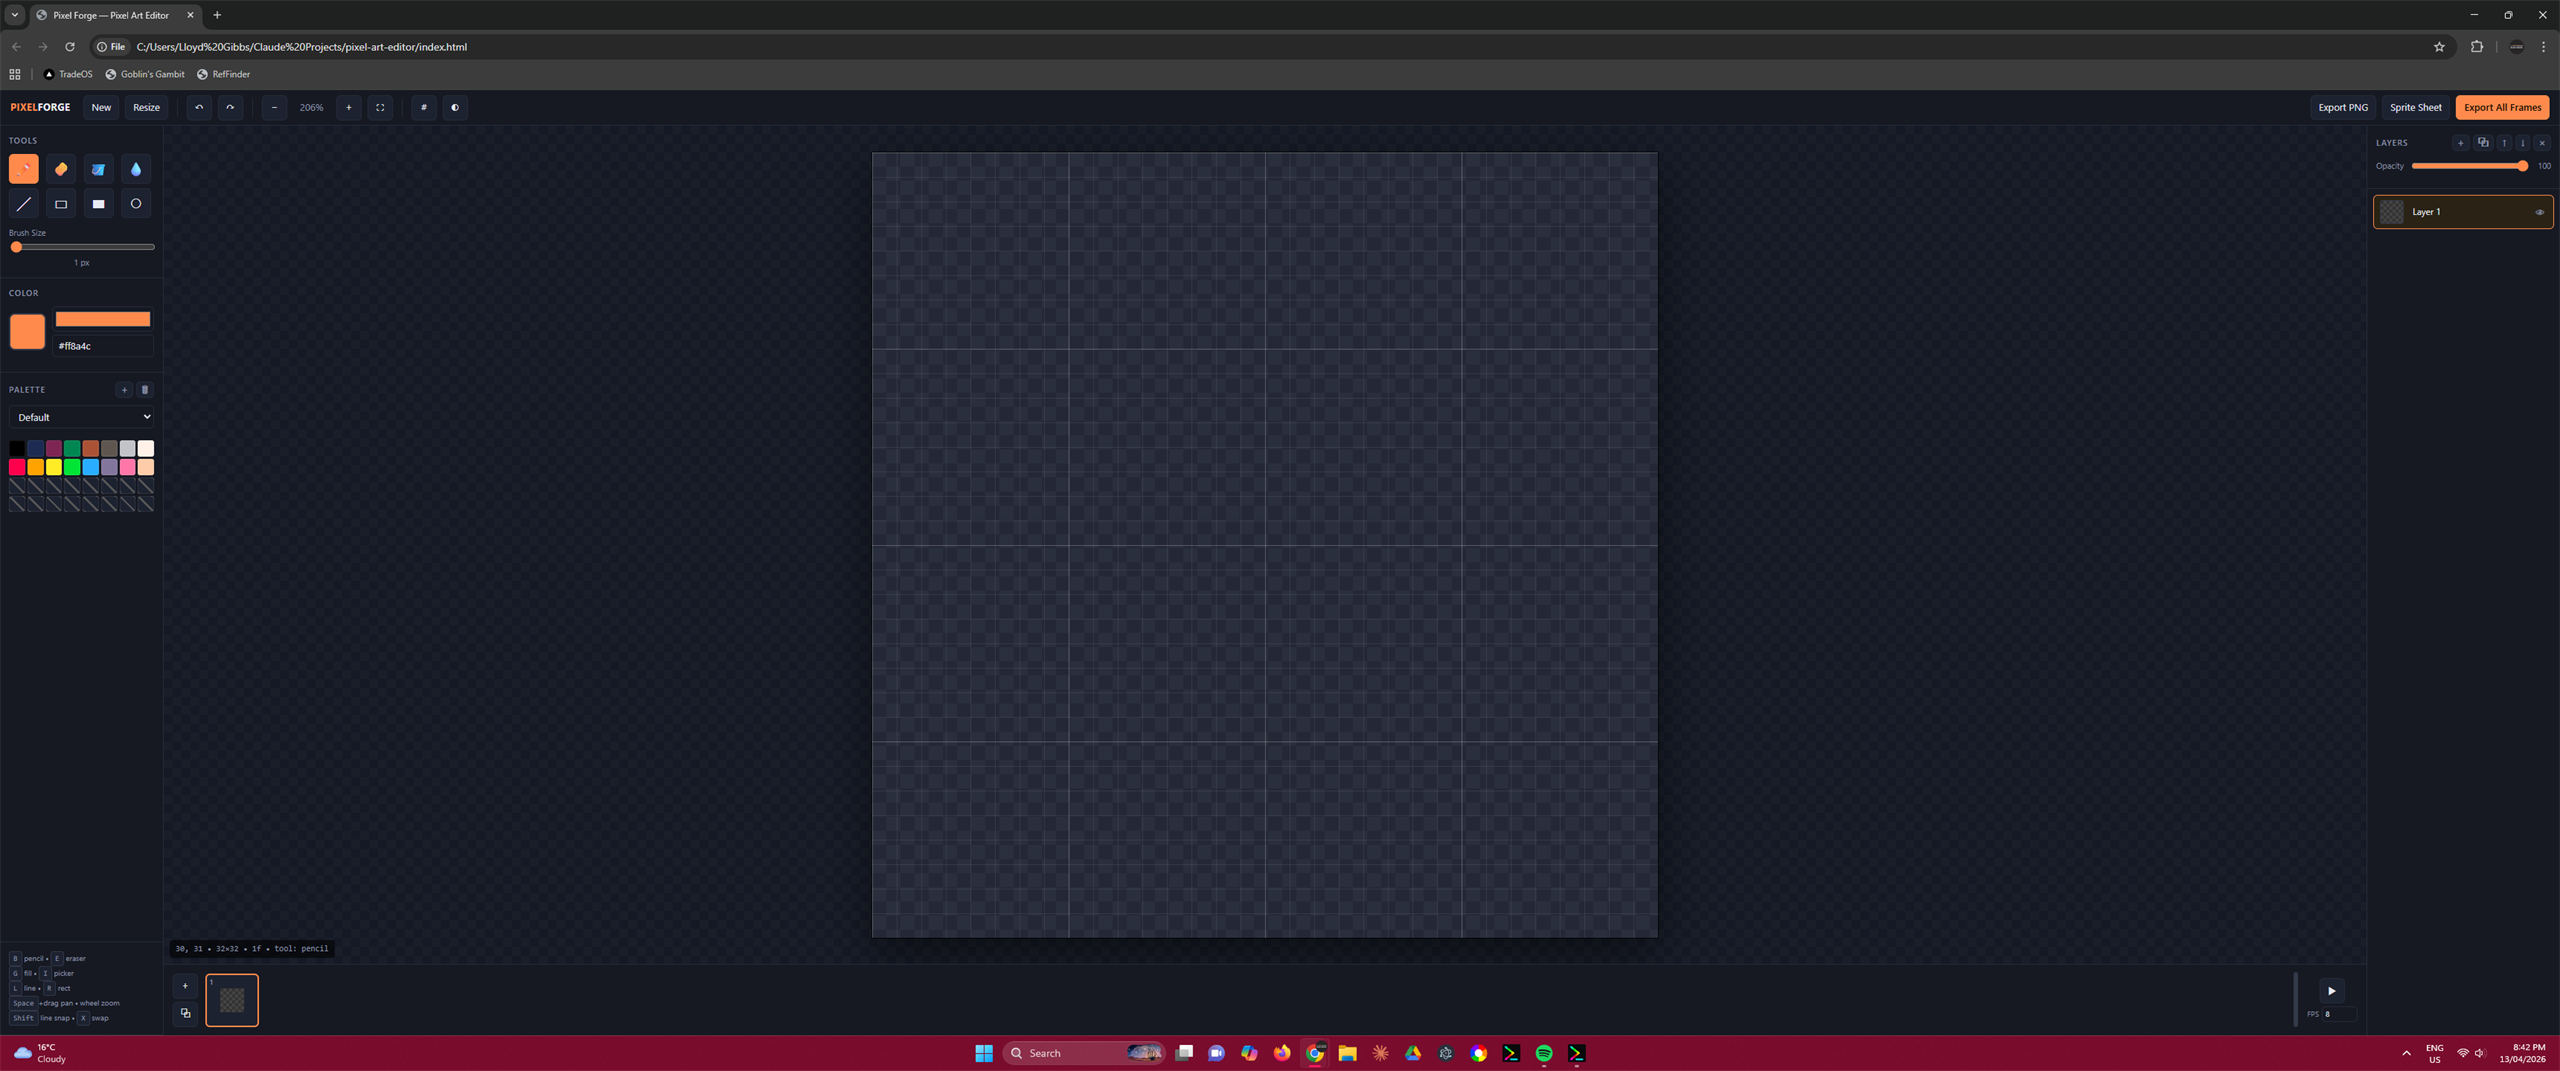2560x1071 pixels.
Task: Select the Eraser tool
Action: tap(61, 169)
